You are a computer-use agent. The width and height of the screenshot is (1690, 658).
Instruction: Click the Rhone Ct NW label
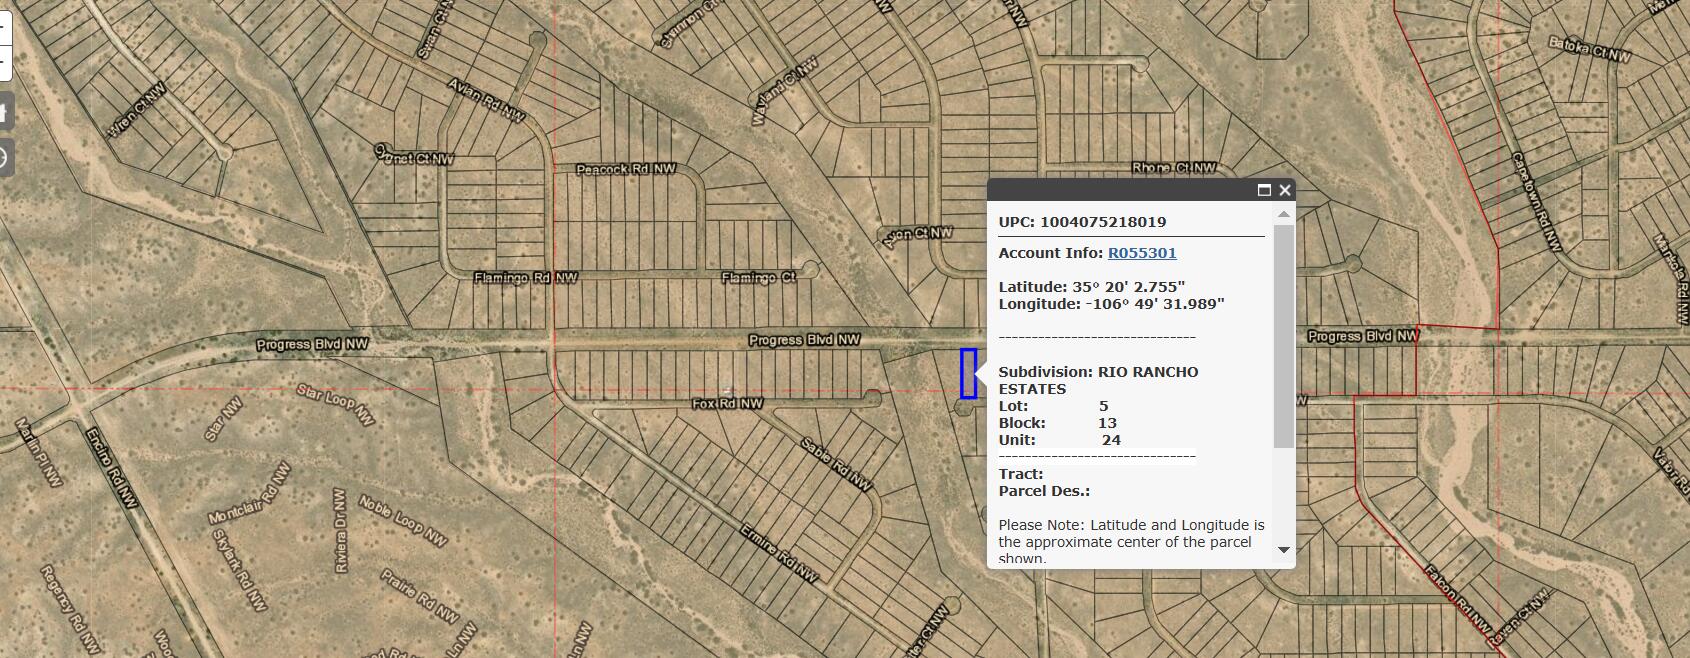pos(1173,168)
